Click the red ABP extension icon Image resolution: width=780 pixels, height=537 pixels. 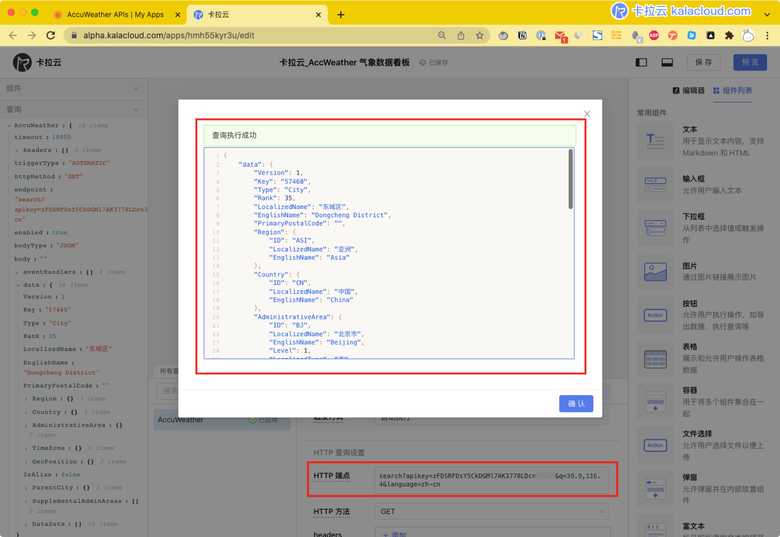[x=654, y=35]
